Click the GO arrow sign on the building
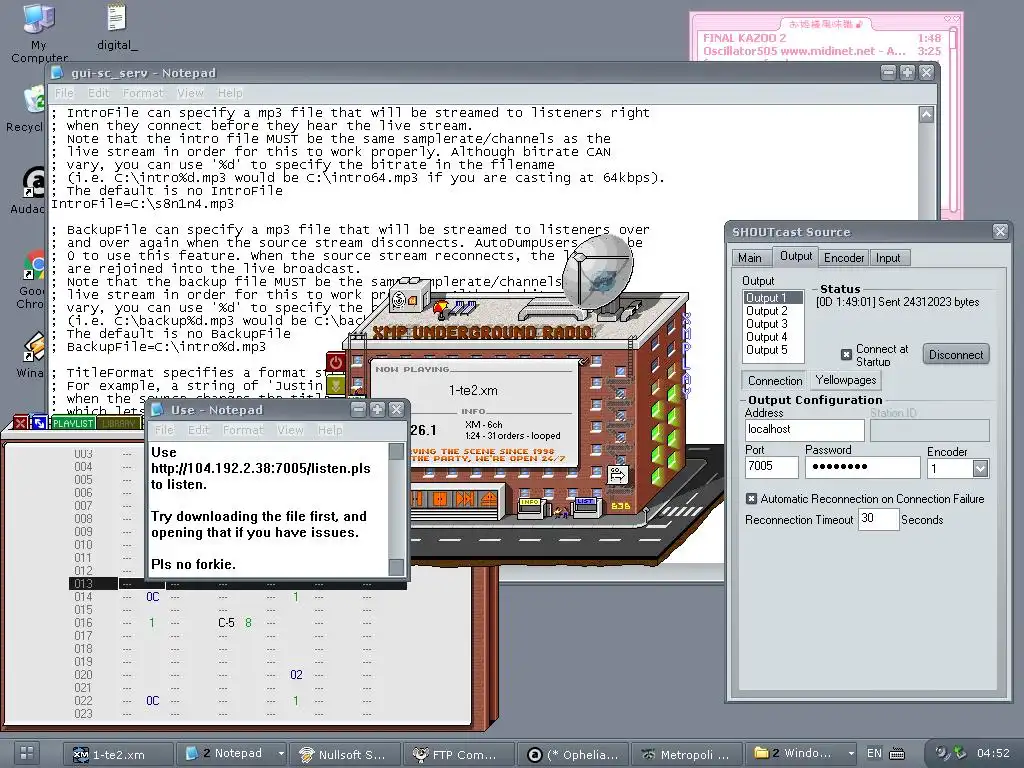Image resolution: width=1024 pixels, height=768 pixels. click(x=617, y=475)
